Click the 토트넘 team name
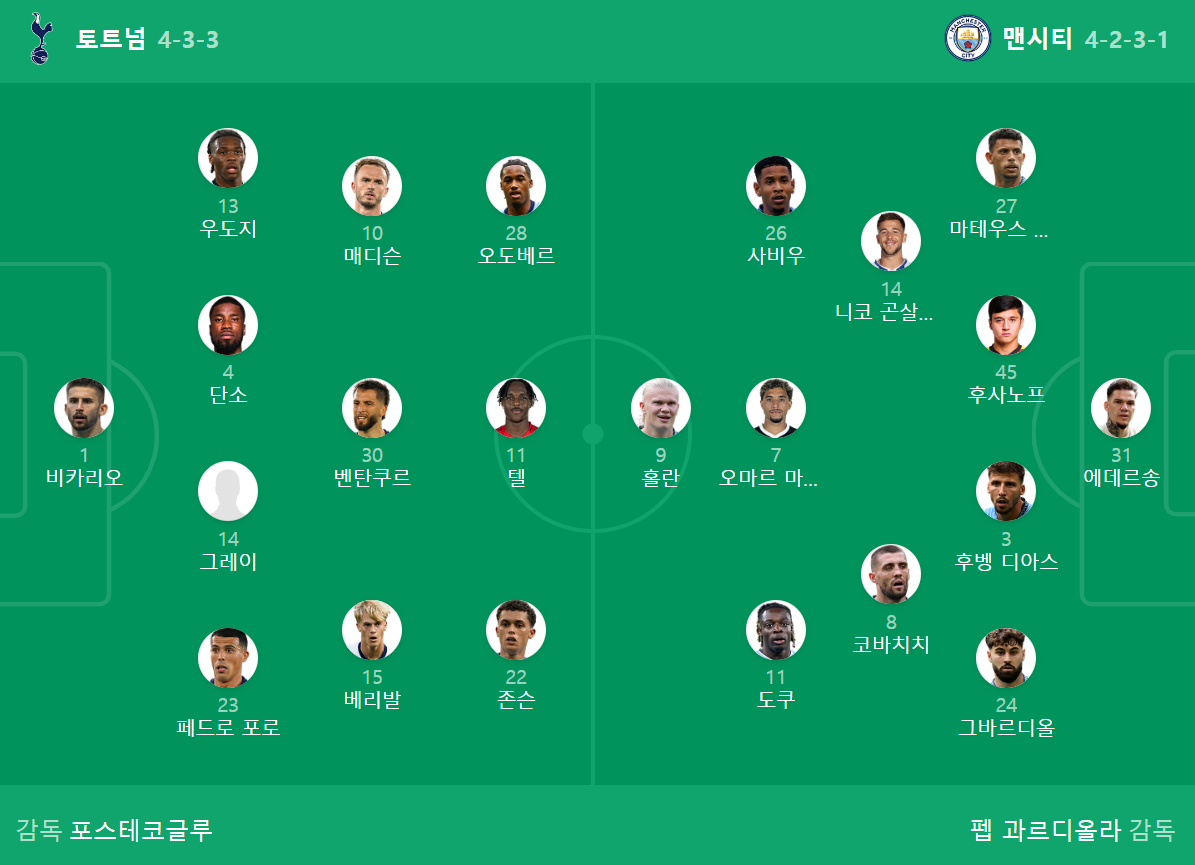The height and width of the screenshot is (865, 1195). coord(111,39)
